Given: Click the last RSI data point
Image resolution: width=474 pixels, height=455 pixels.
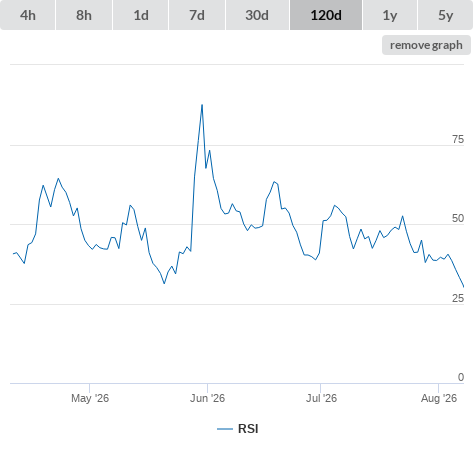Looking at the screenshot, I should 463,286.
